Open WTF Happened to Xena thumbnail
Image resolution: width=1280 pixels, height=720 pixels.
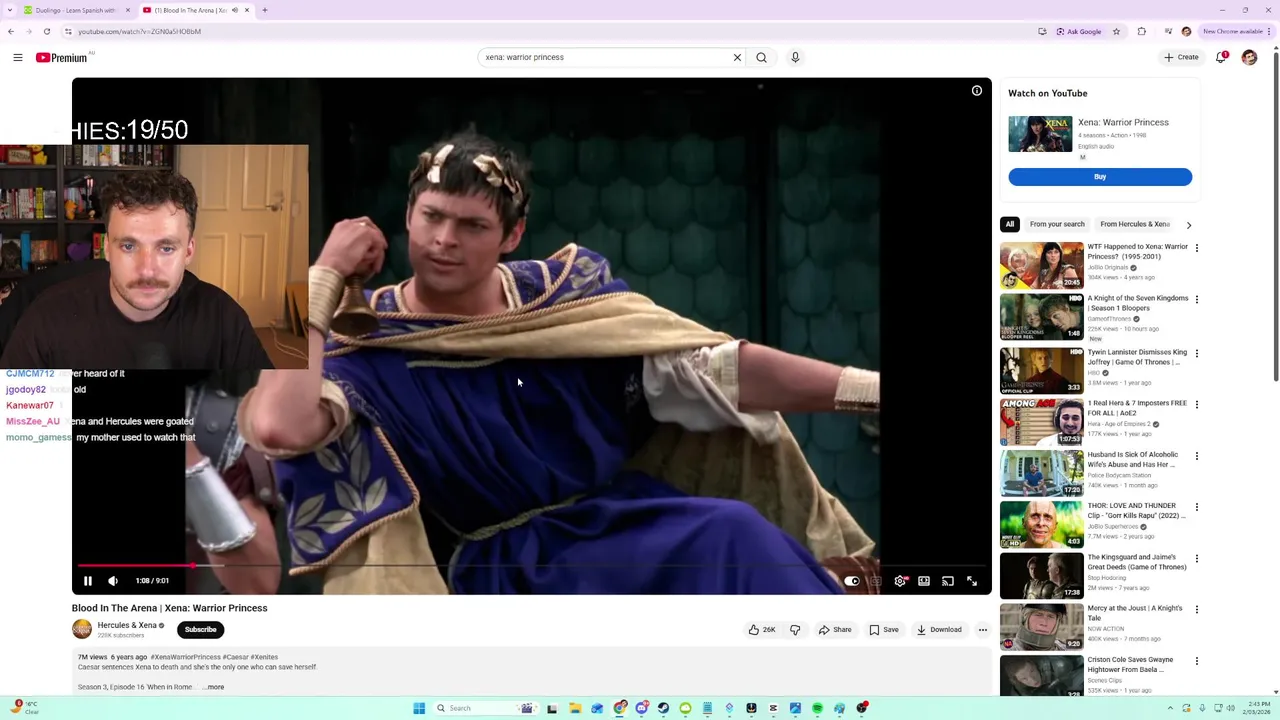click(1042, 265)
